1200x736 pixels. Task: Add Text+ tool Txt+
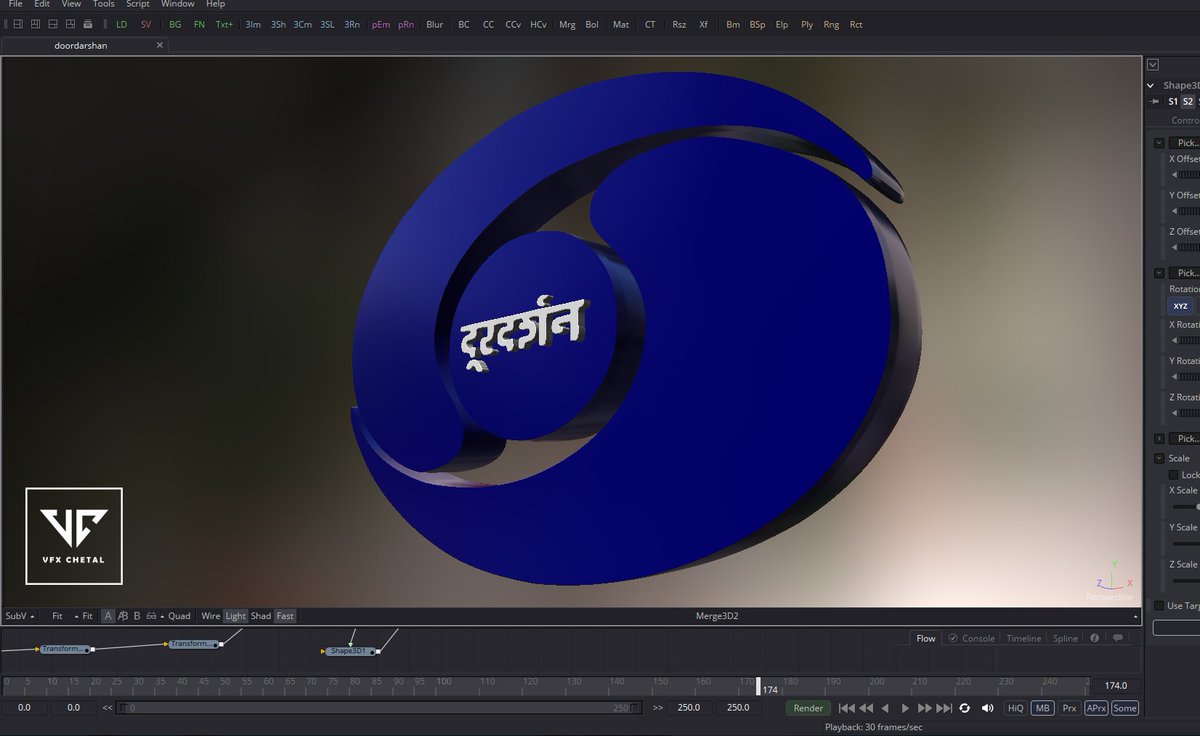[x=225, y=24]
